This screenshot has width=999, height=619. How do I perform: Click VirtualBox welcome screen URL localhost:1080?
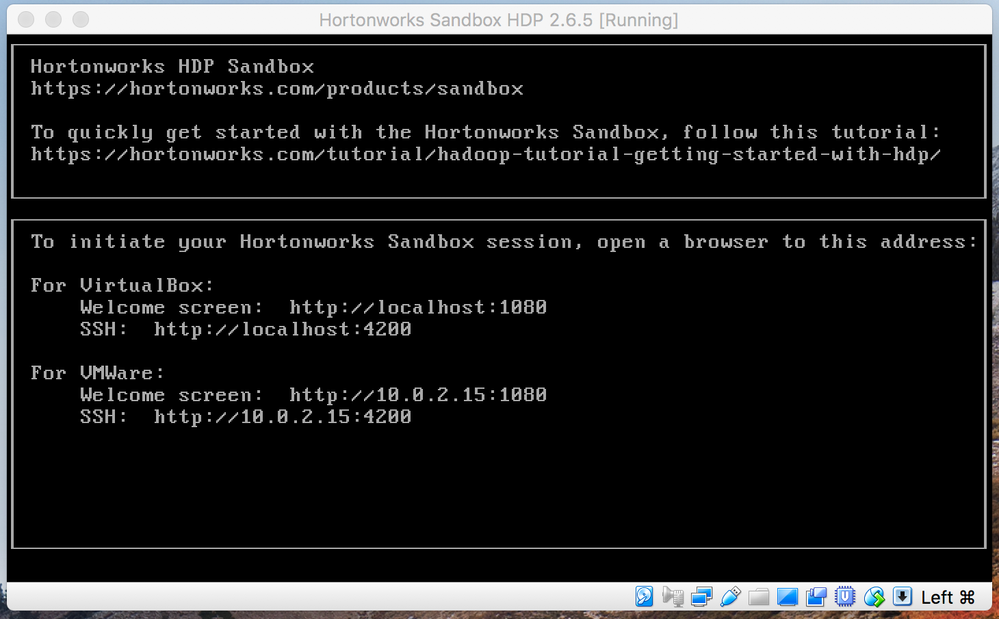click(418, 308)
